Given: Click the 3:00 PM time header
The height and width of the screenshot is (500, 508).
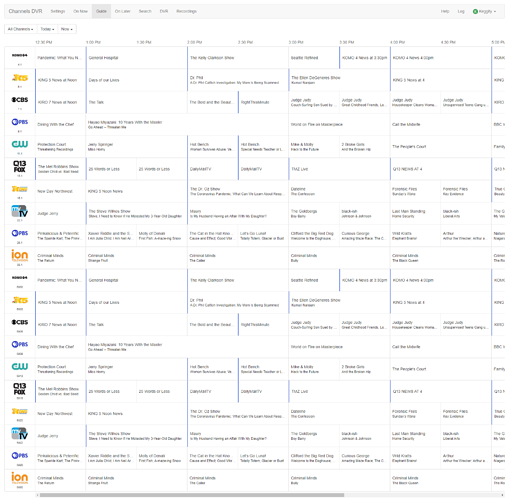Looking at the screenshot, I should point(296,42).
